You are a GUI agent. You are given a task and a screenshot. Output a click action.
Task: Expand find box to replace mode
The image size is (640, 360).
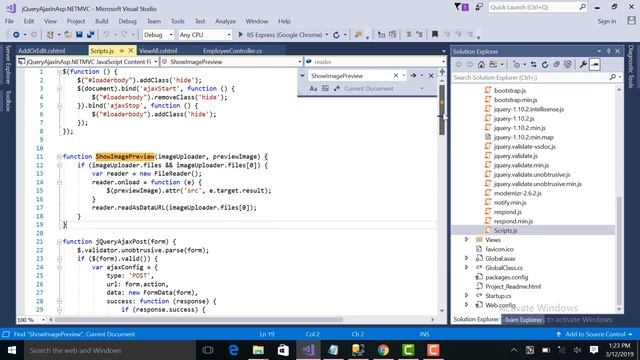(x=302, y=76)
